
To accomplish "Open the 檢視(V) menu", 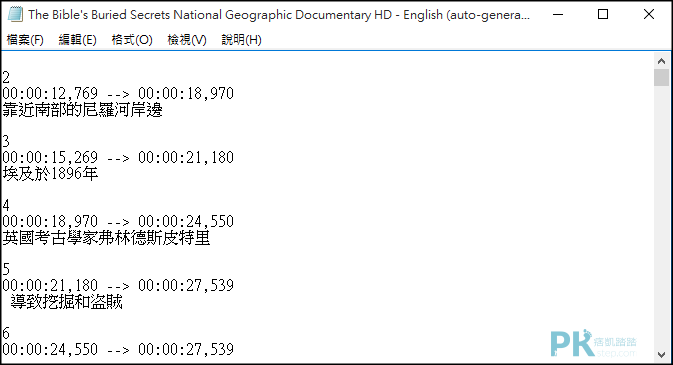I will pos(187,40).
